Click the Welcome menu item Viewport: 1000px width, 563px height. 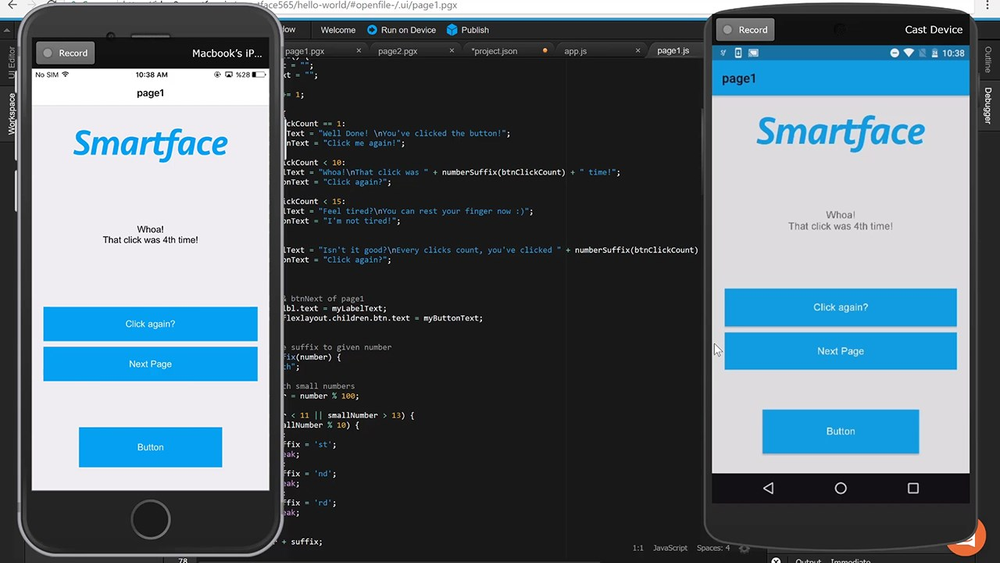click(338, 30)
